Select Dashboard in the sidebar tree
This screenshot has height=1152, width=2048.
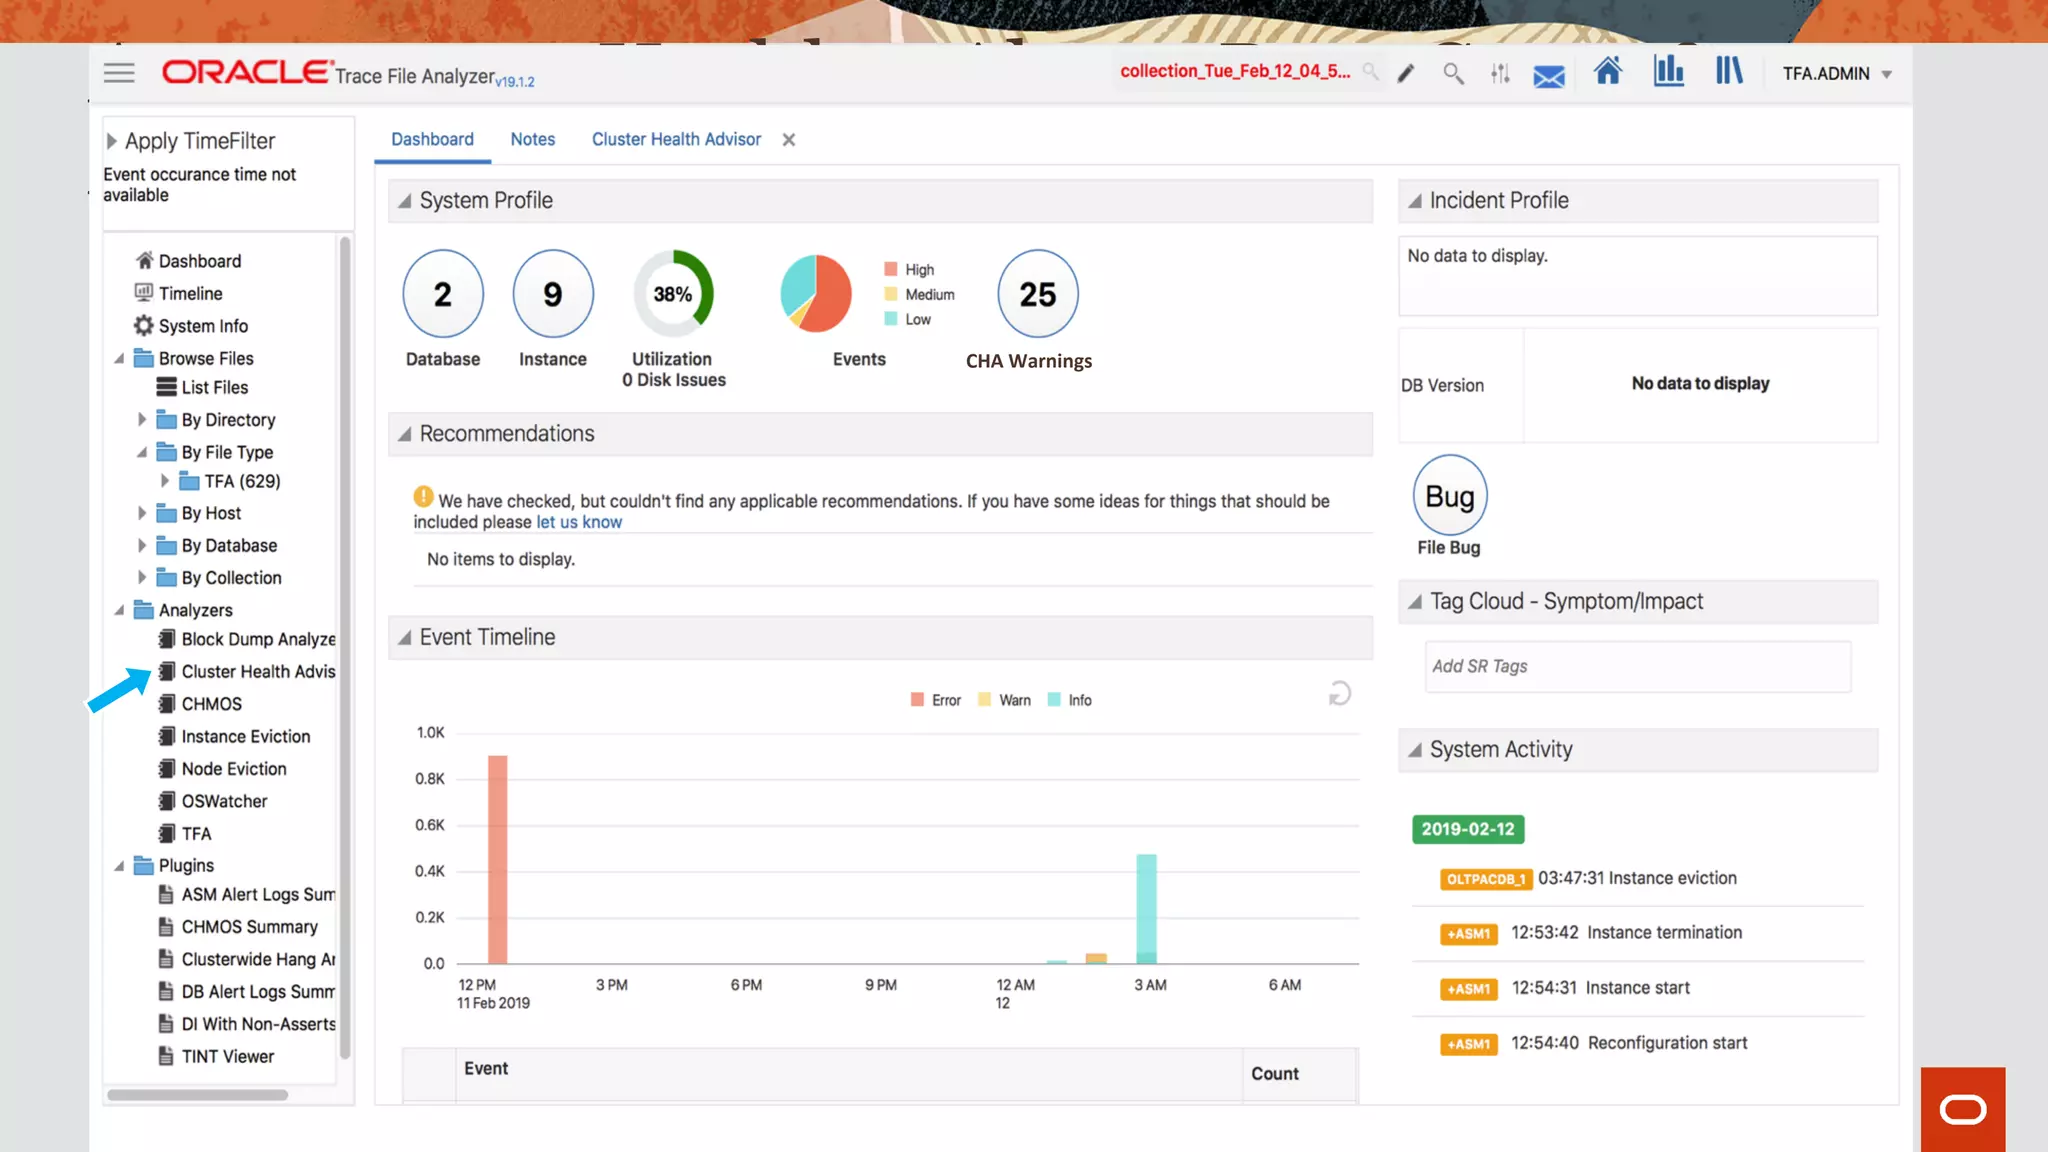189,261
